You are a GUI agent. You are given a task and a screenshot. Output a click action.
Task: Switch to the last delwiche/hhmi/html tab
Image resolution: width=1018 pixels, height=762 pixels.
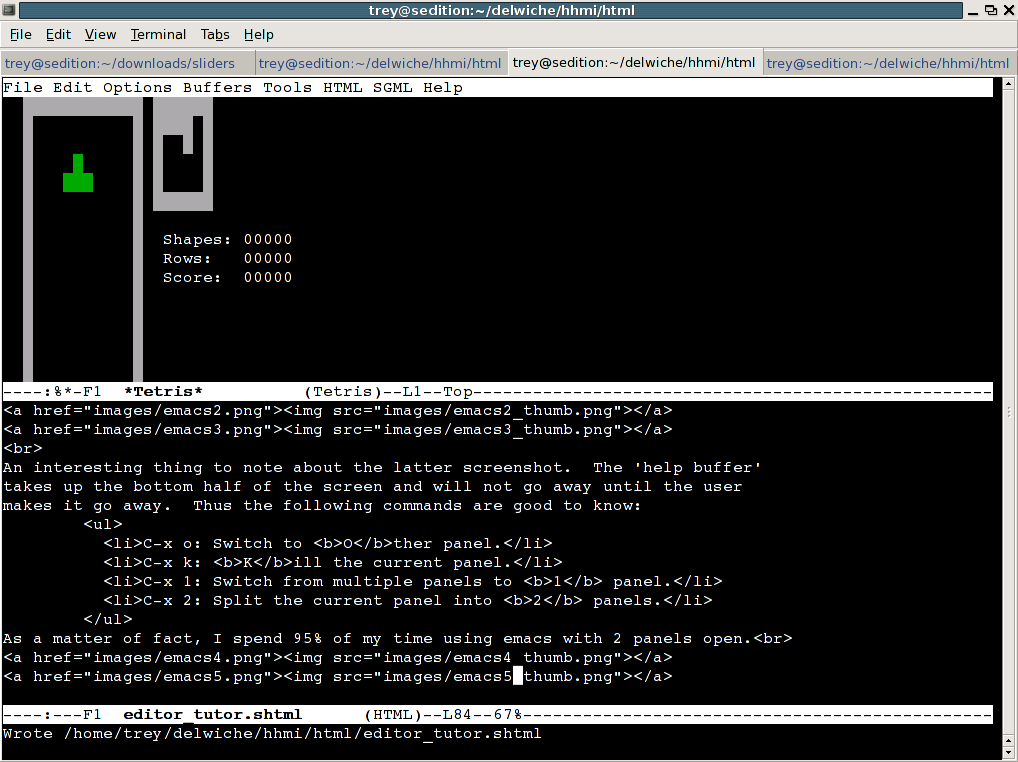click(889, 63)
